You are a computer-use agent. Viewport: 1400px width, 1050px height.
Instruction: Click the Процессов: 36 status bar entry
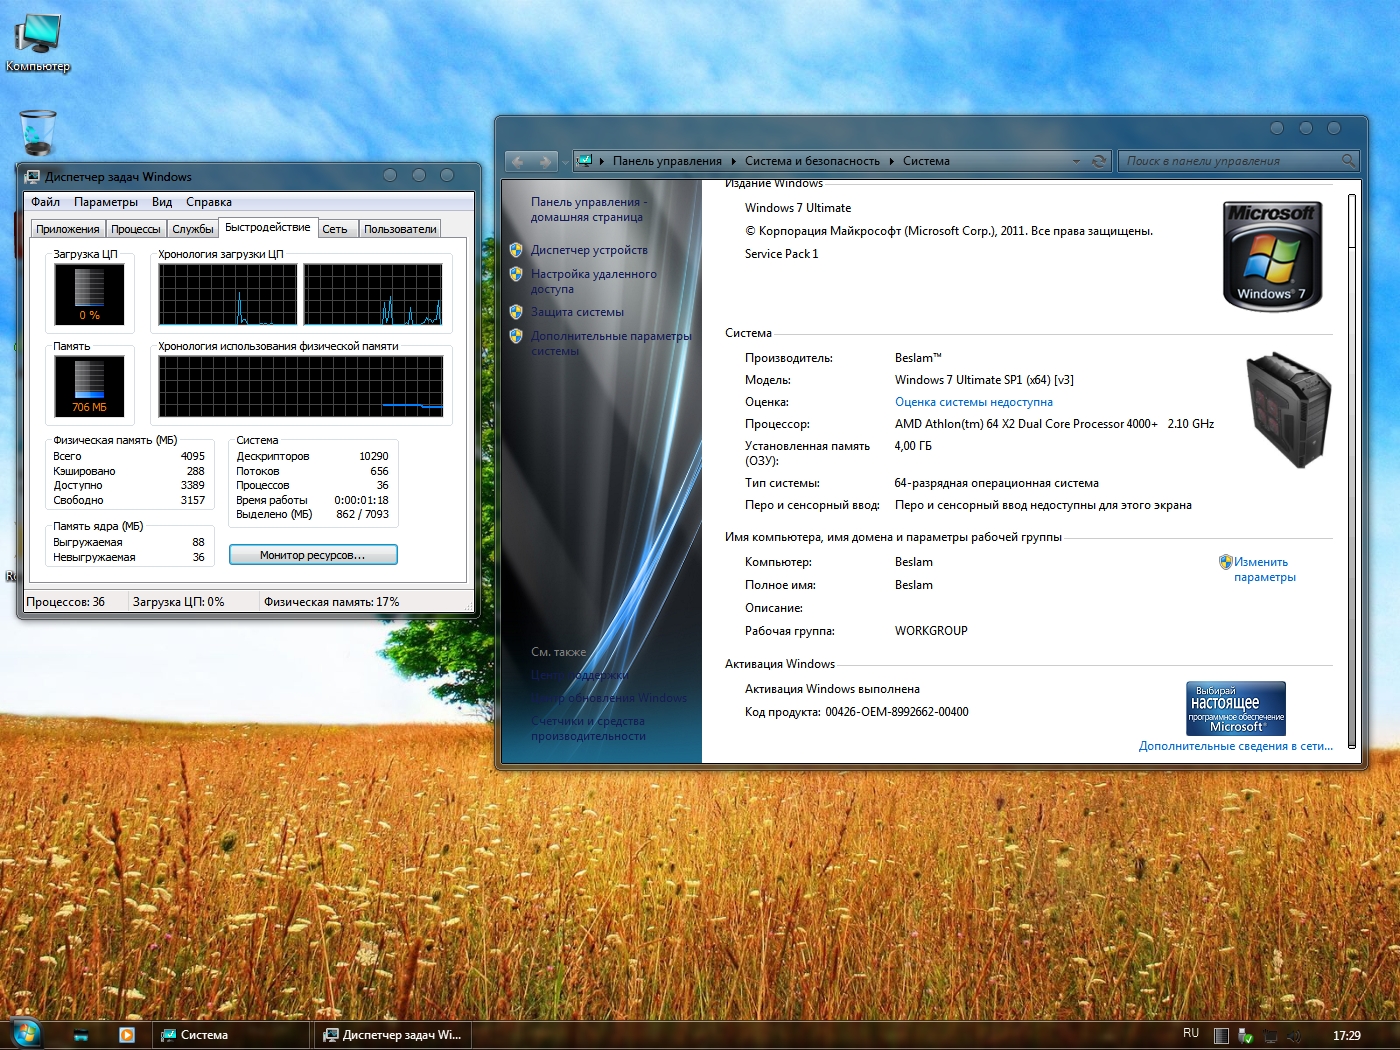click(66, 602)
